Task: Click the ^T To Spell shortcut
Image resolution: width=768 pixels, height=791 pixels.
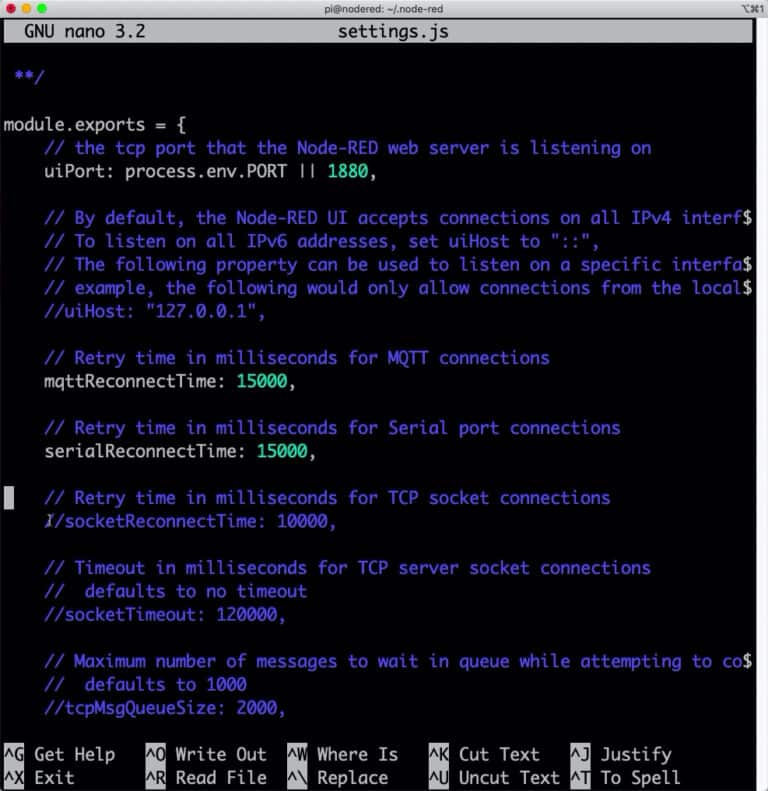Action: tap(626, 777)
